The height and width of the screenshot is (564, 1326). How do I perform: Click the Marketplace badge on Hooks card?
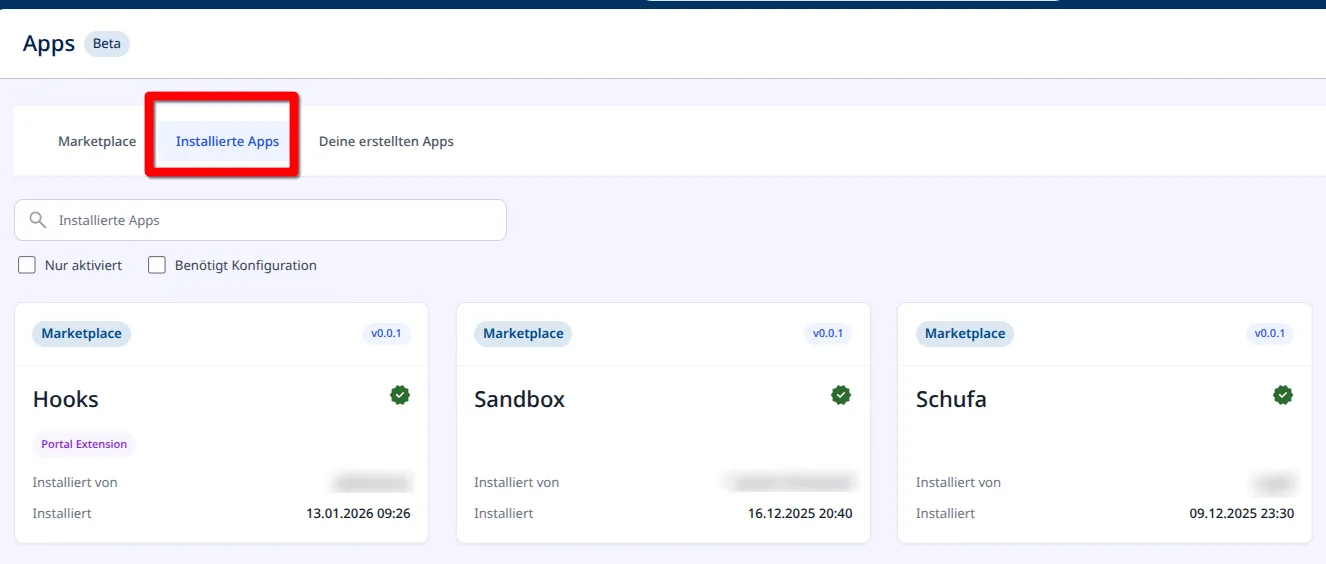[x=81, y=334]
